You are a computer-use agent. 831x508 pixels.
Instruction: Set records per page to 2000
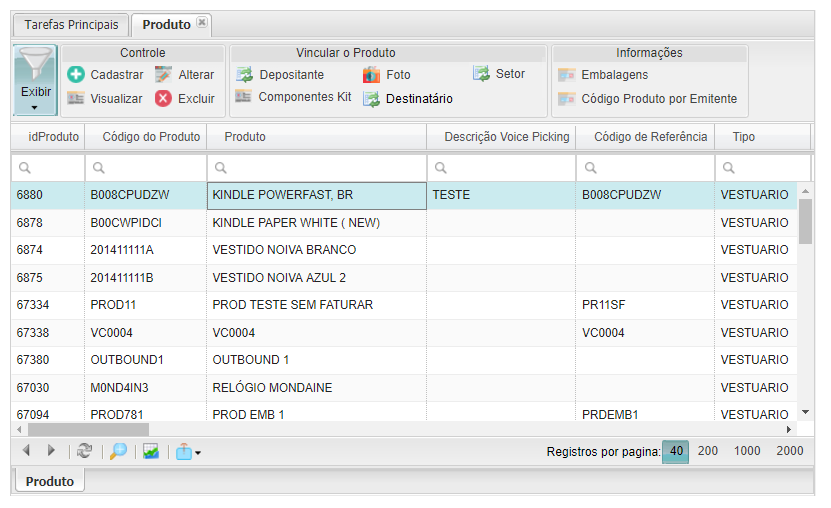tap(790, 451)
